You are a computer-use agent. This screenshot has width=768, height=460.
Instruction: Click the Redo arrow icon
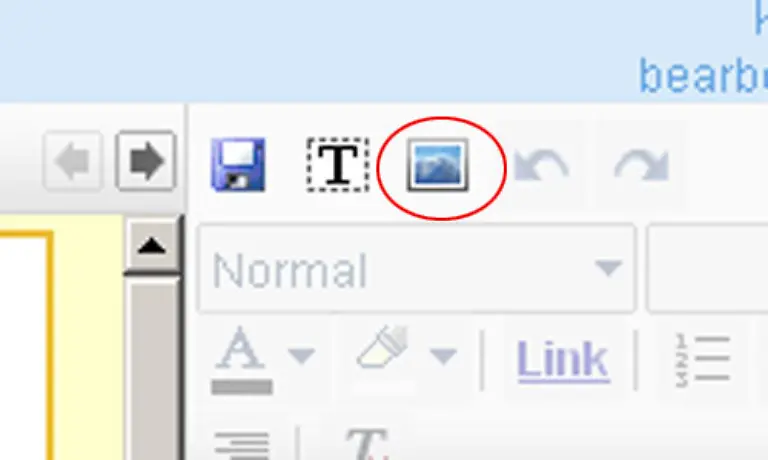(x=642, y=166)
